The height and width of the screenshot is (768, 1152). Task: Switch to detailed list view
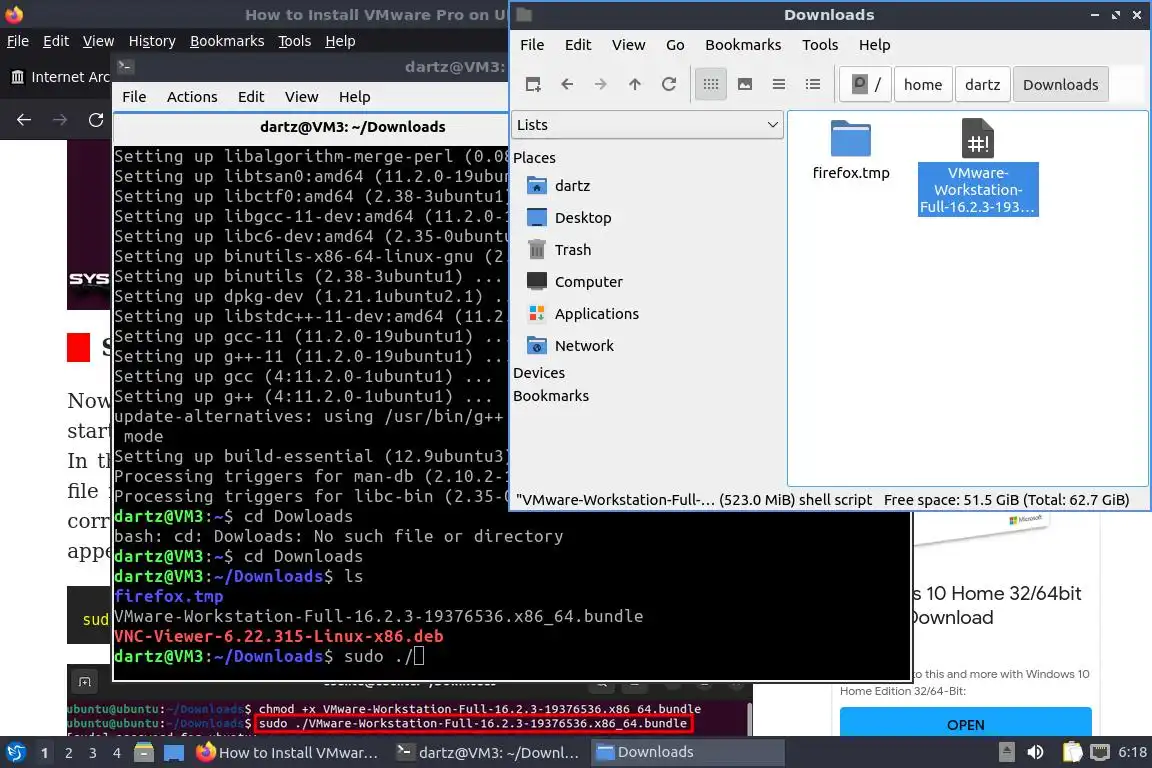pyautogui.click(x=813, y=85)
